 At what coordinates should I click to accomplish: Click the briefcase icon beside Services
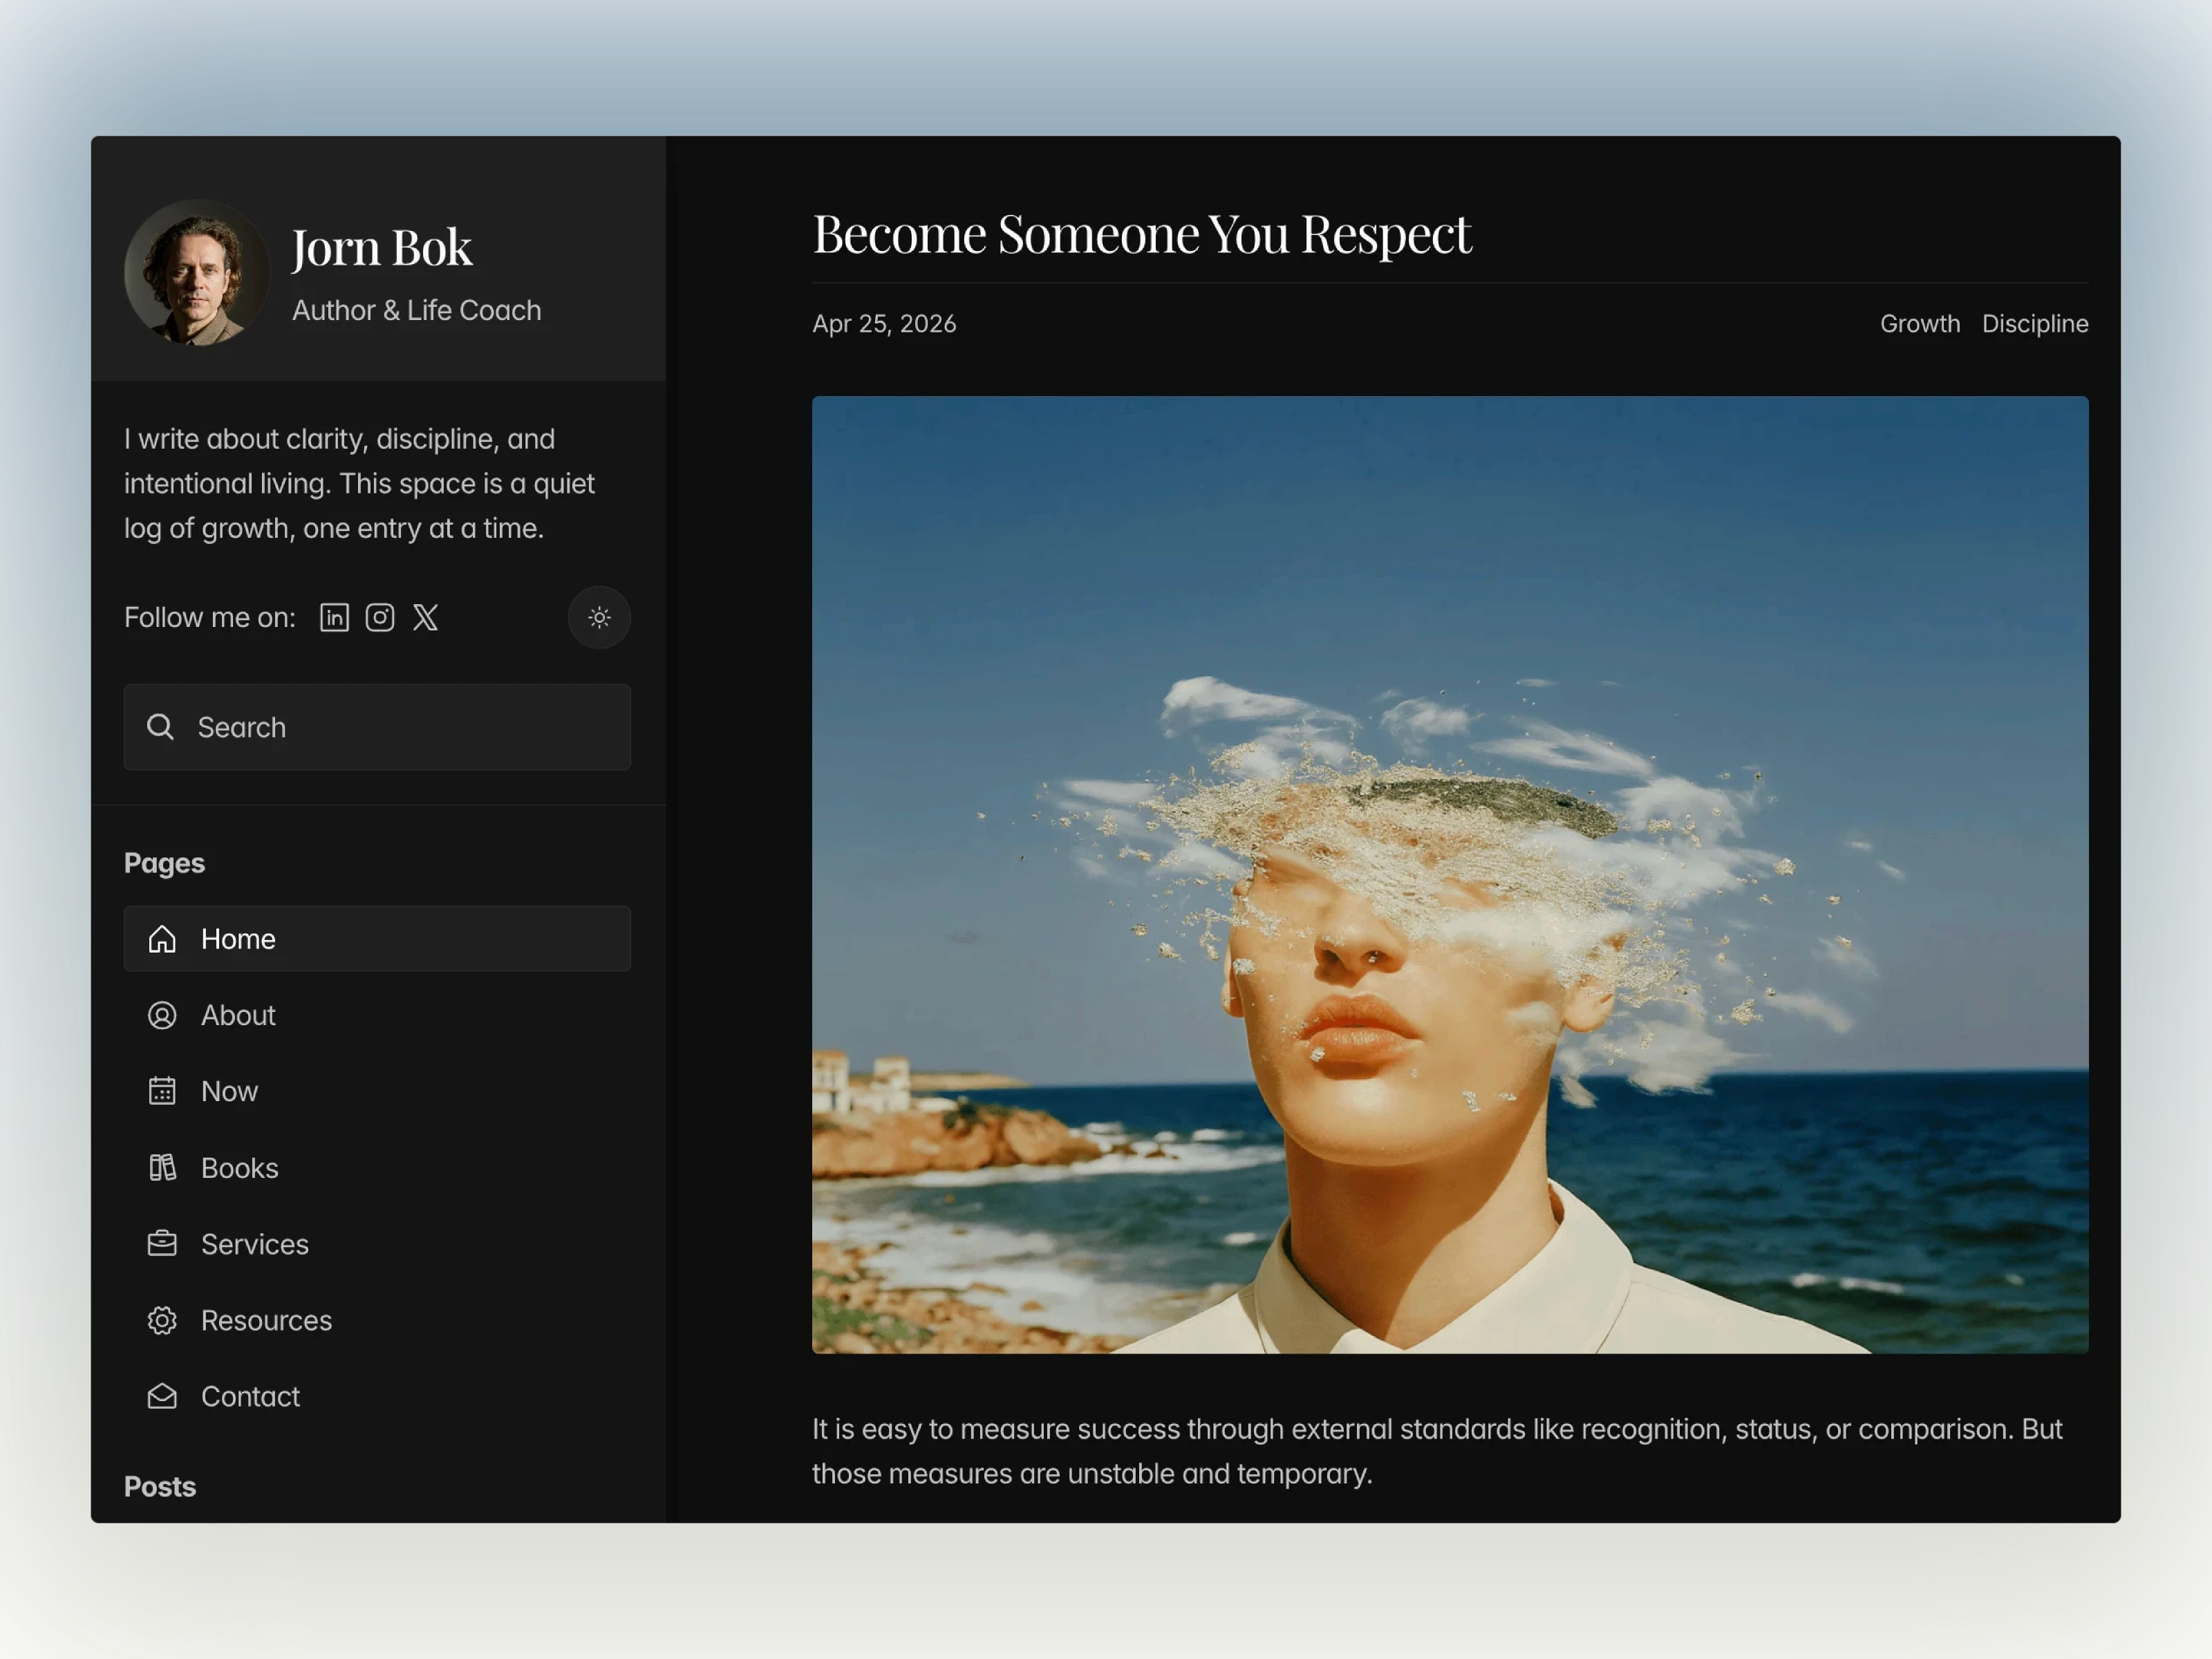[162, 1243]
